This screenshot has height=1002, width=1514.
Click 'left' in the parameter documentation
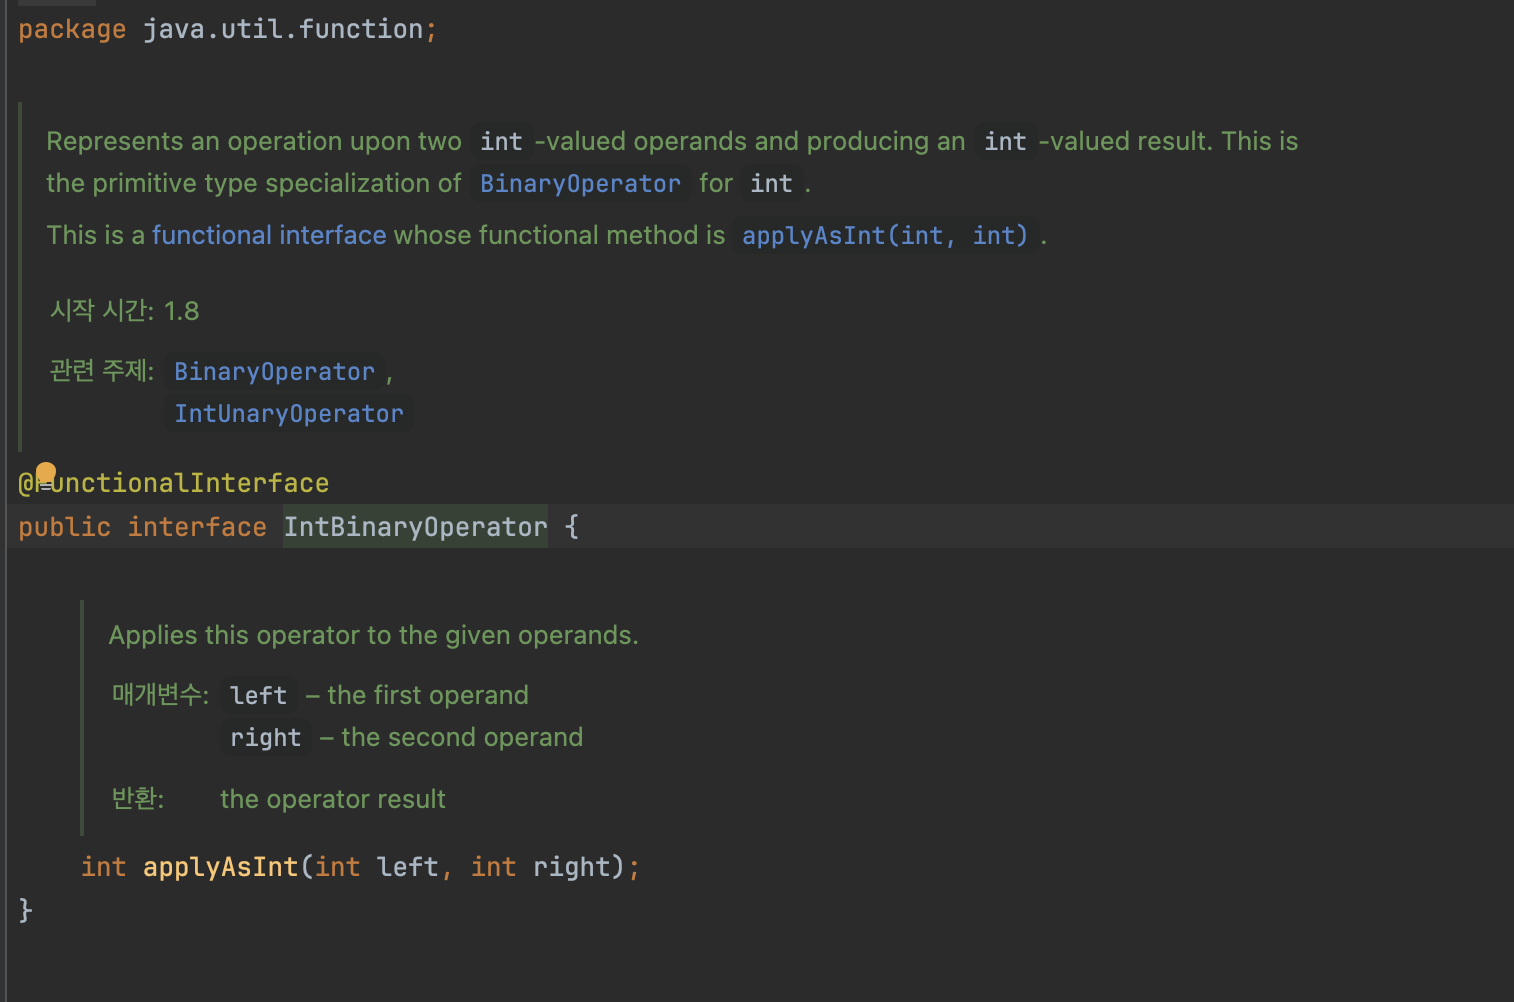tap(258, 696)
